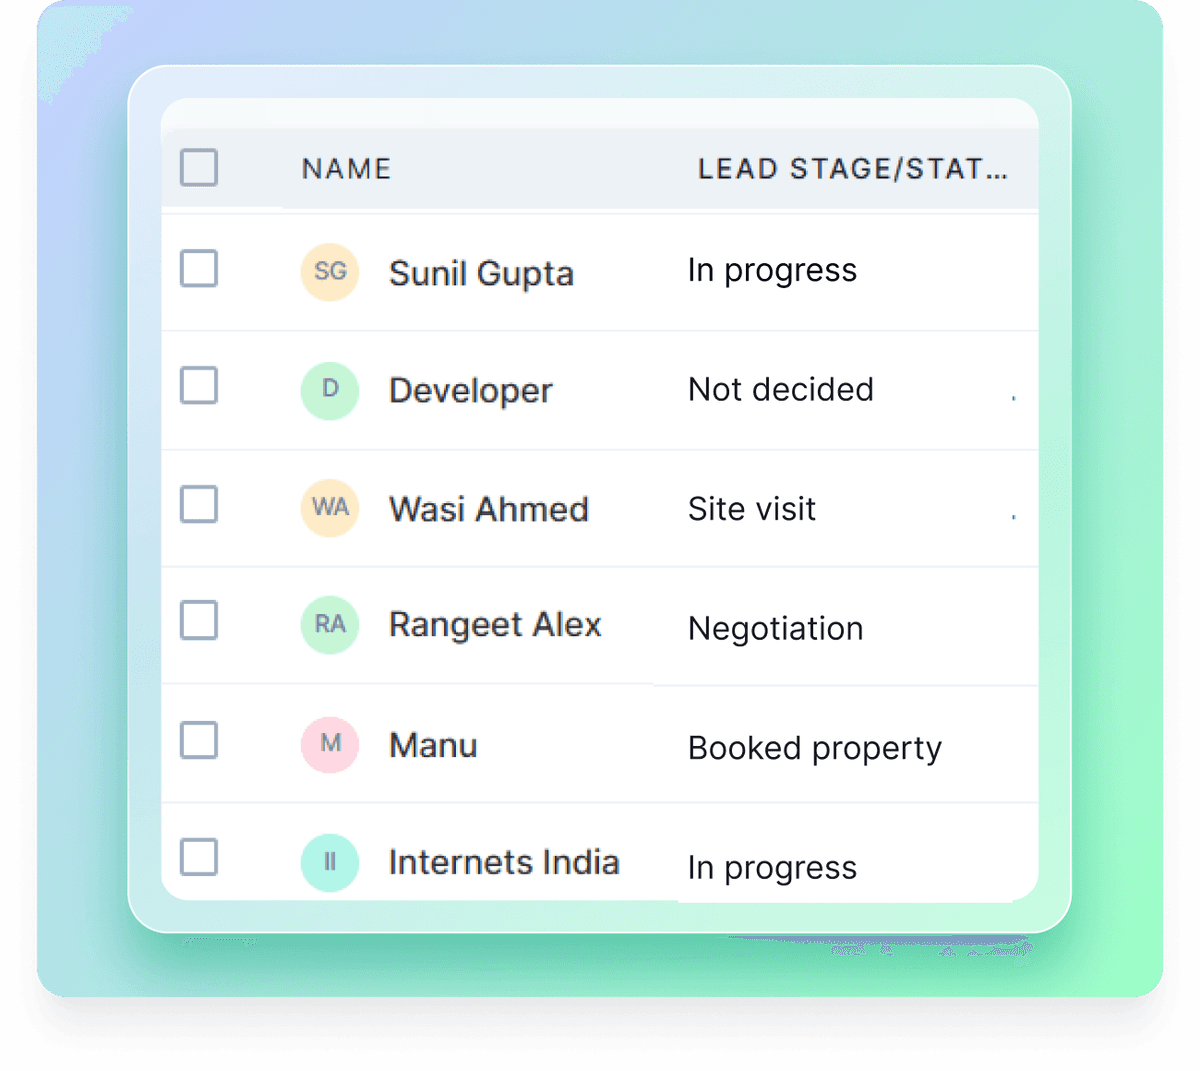Click the Developer D avatar icon
This screenshot has width=1200, height=1071.
point(330,390)
